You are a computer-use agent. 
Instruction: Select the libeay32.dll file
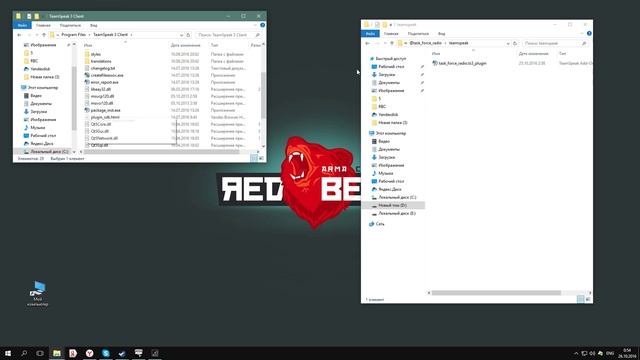coord(100,89)
